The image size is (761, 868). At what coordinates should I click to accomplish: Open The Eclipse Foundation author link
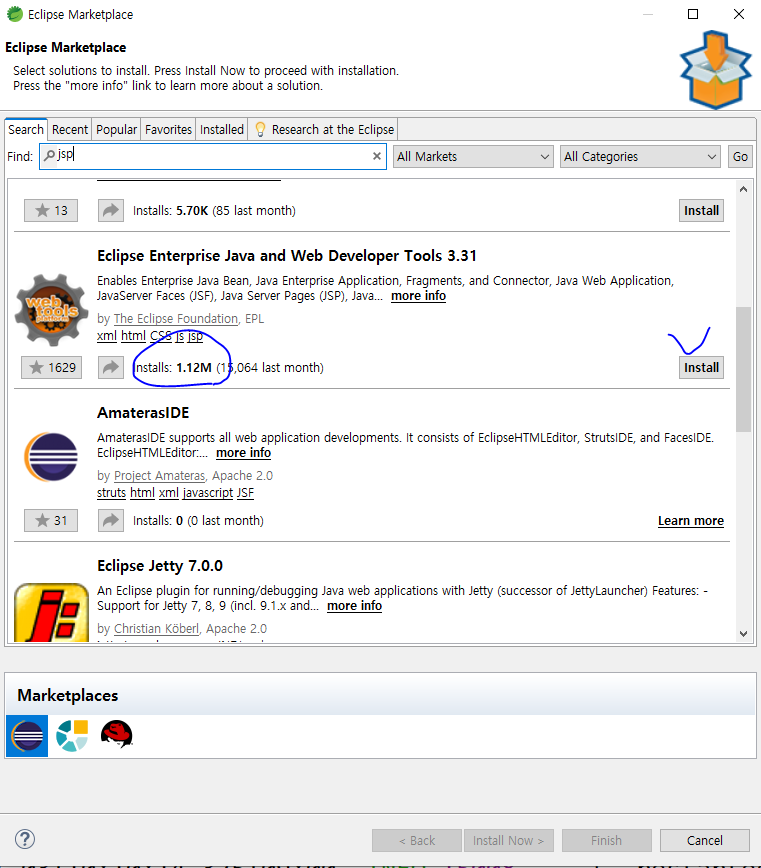click(176, 319)
